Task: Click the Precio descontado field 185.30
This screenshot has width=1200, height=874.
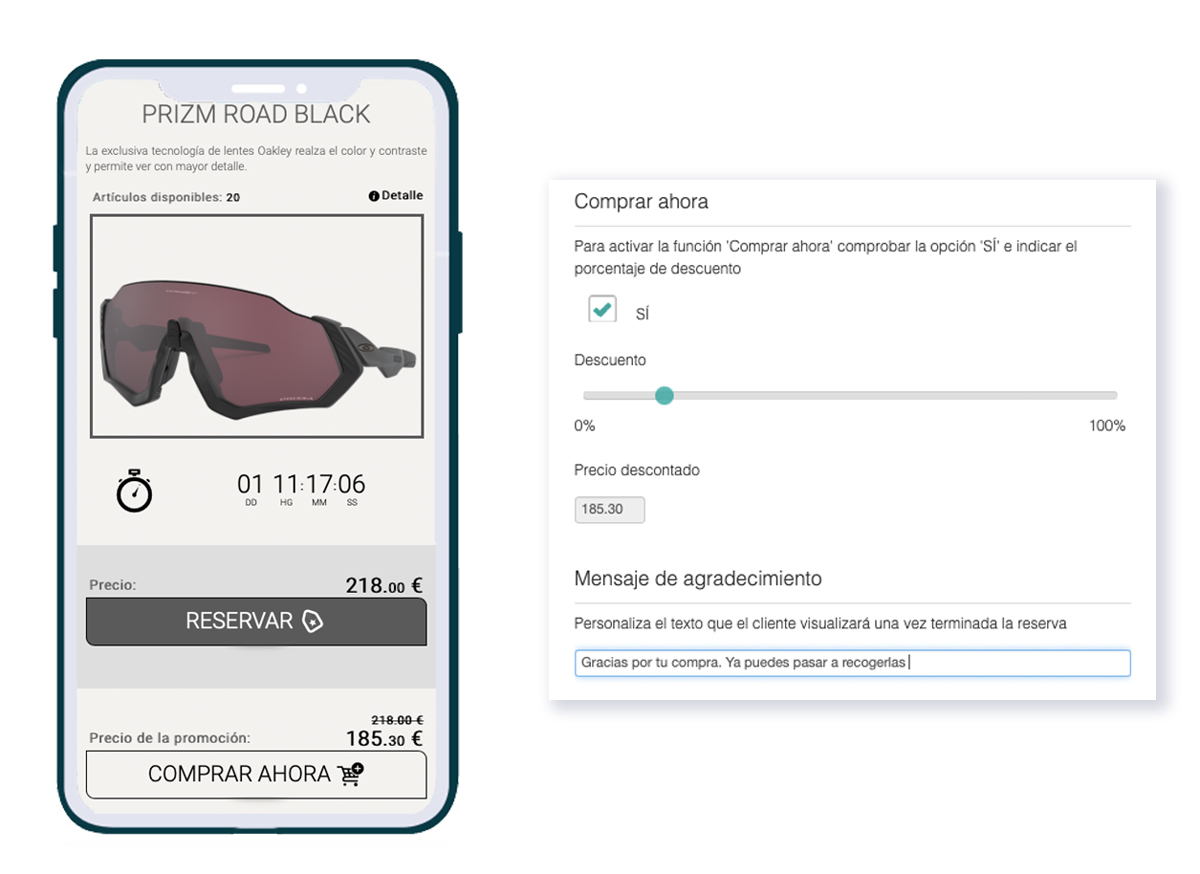Action: pos(610,510)
